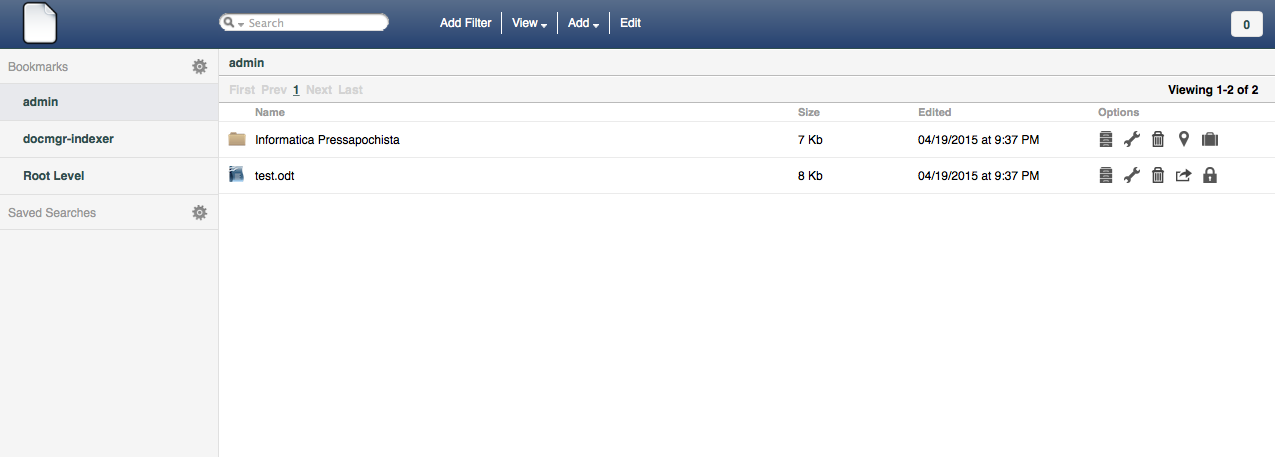The image size is (1275, 457).
Task: Click the Informatica Pressapochista folder icon
Action: pos(237,139)
